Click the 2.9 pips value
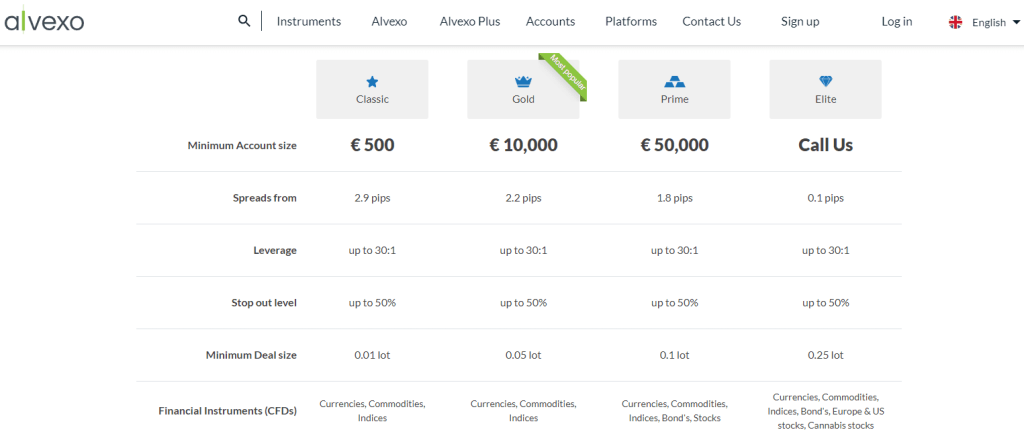The height and width of the screenshot is (438, 1024). point(372,198)
